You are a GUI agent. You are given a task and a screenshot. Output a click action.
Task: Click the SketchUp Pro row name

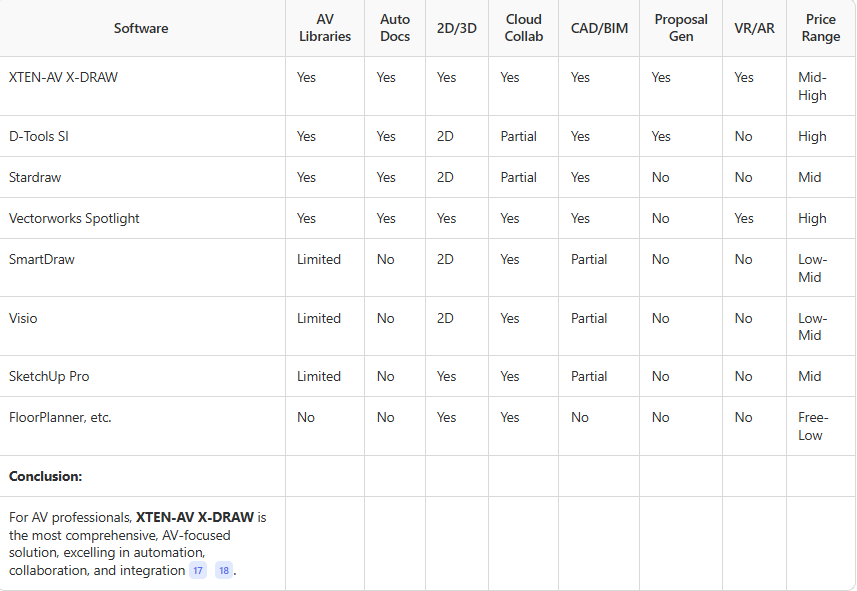tap(49, 376)
